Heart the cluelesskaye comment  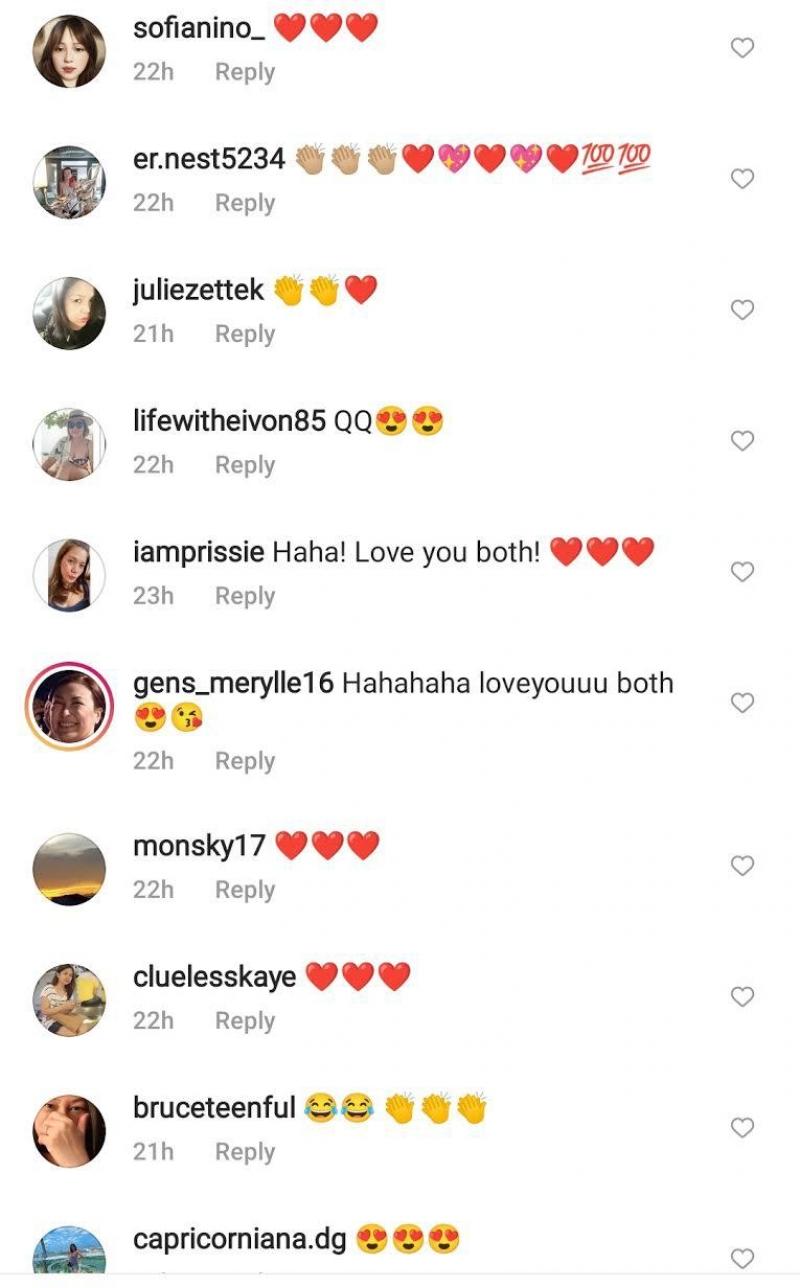742,997
